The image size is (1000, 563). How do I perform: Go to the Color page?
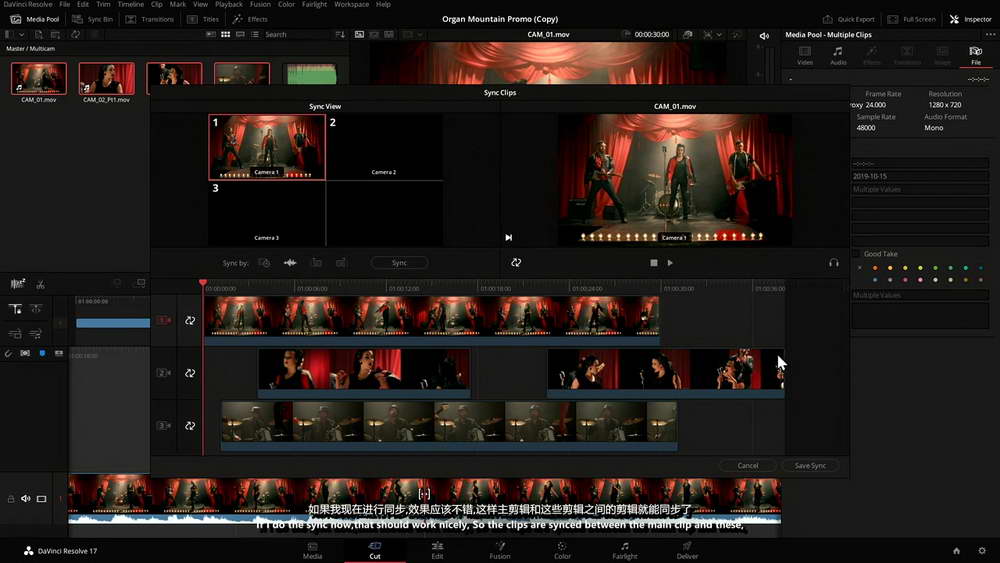point(562,551)
